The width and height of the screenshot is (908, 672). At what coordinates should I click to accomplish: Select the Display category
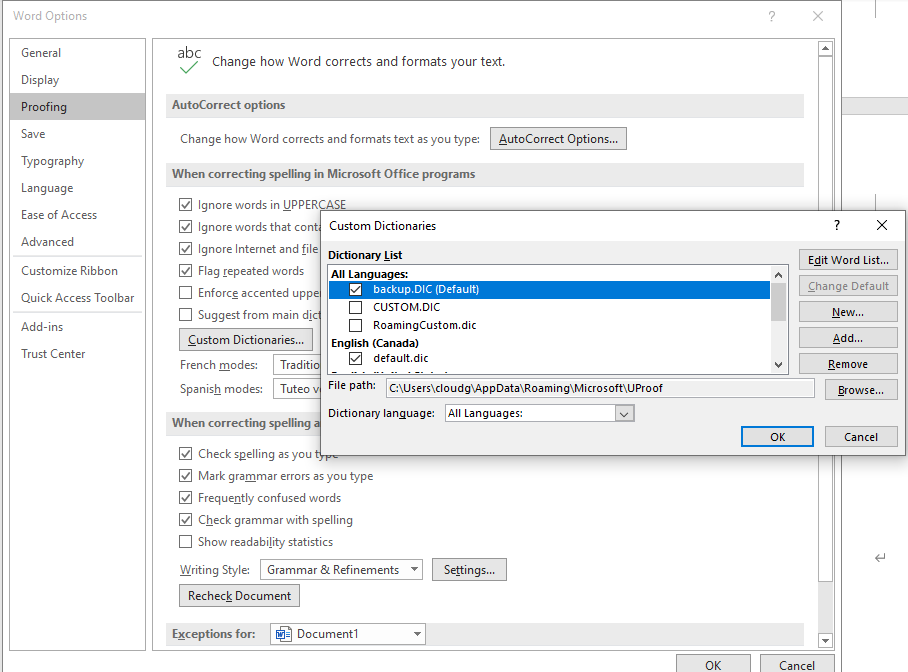coord(77,80)
